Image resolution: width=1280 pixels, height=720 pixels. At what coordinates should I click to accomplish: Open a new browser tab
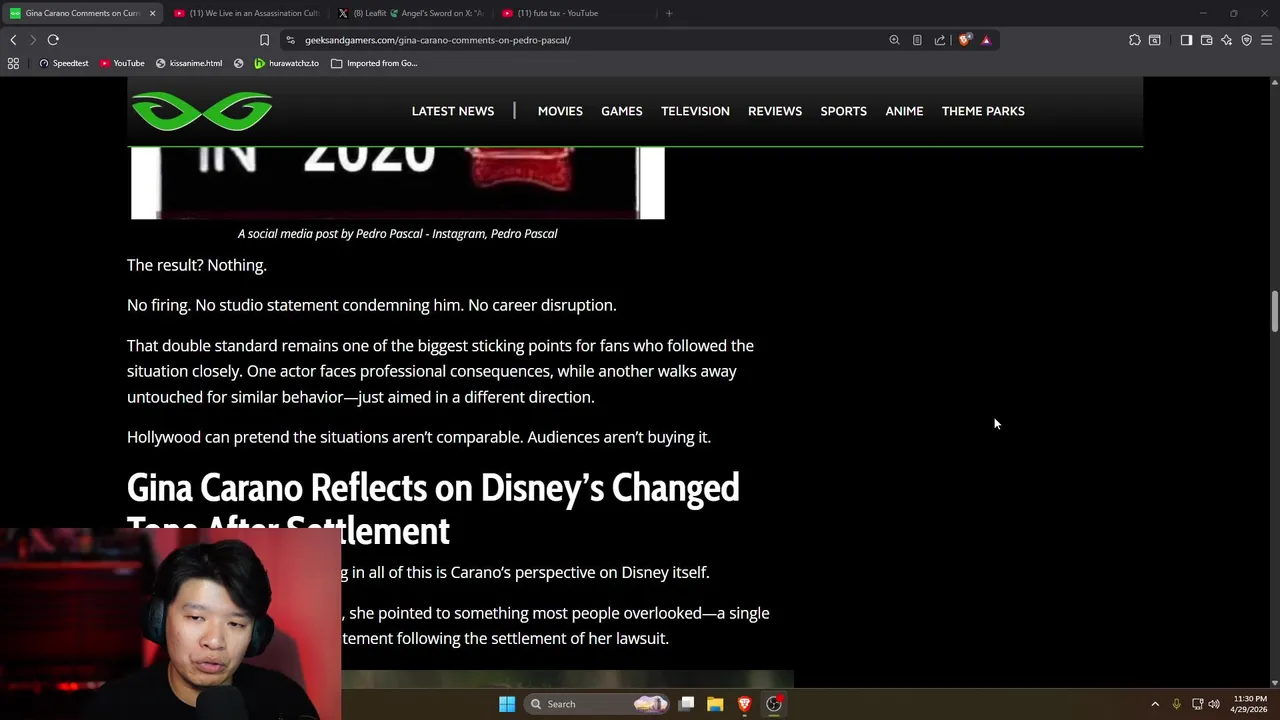(x=669, y=13)
